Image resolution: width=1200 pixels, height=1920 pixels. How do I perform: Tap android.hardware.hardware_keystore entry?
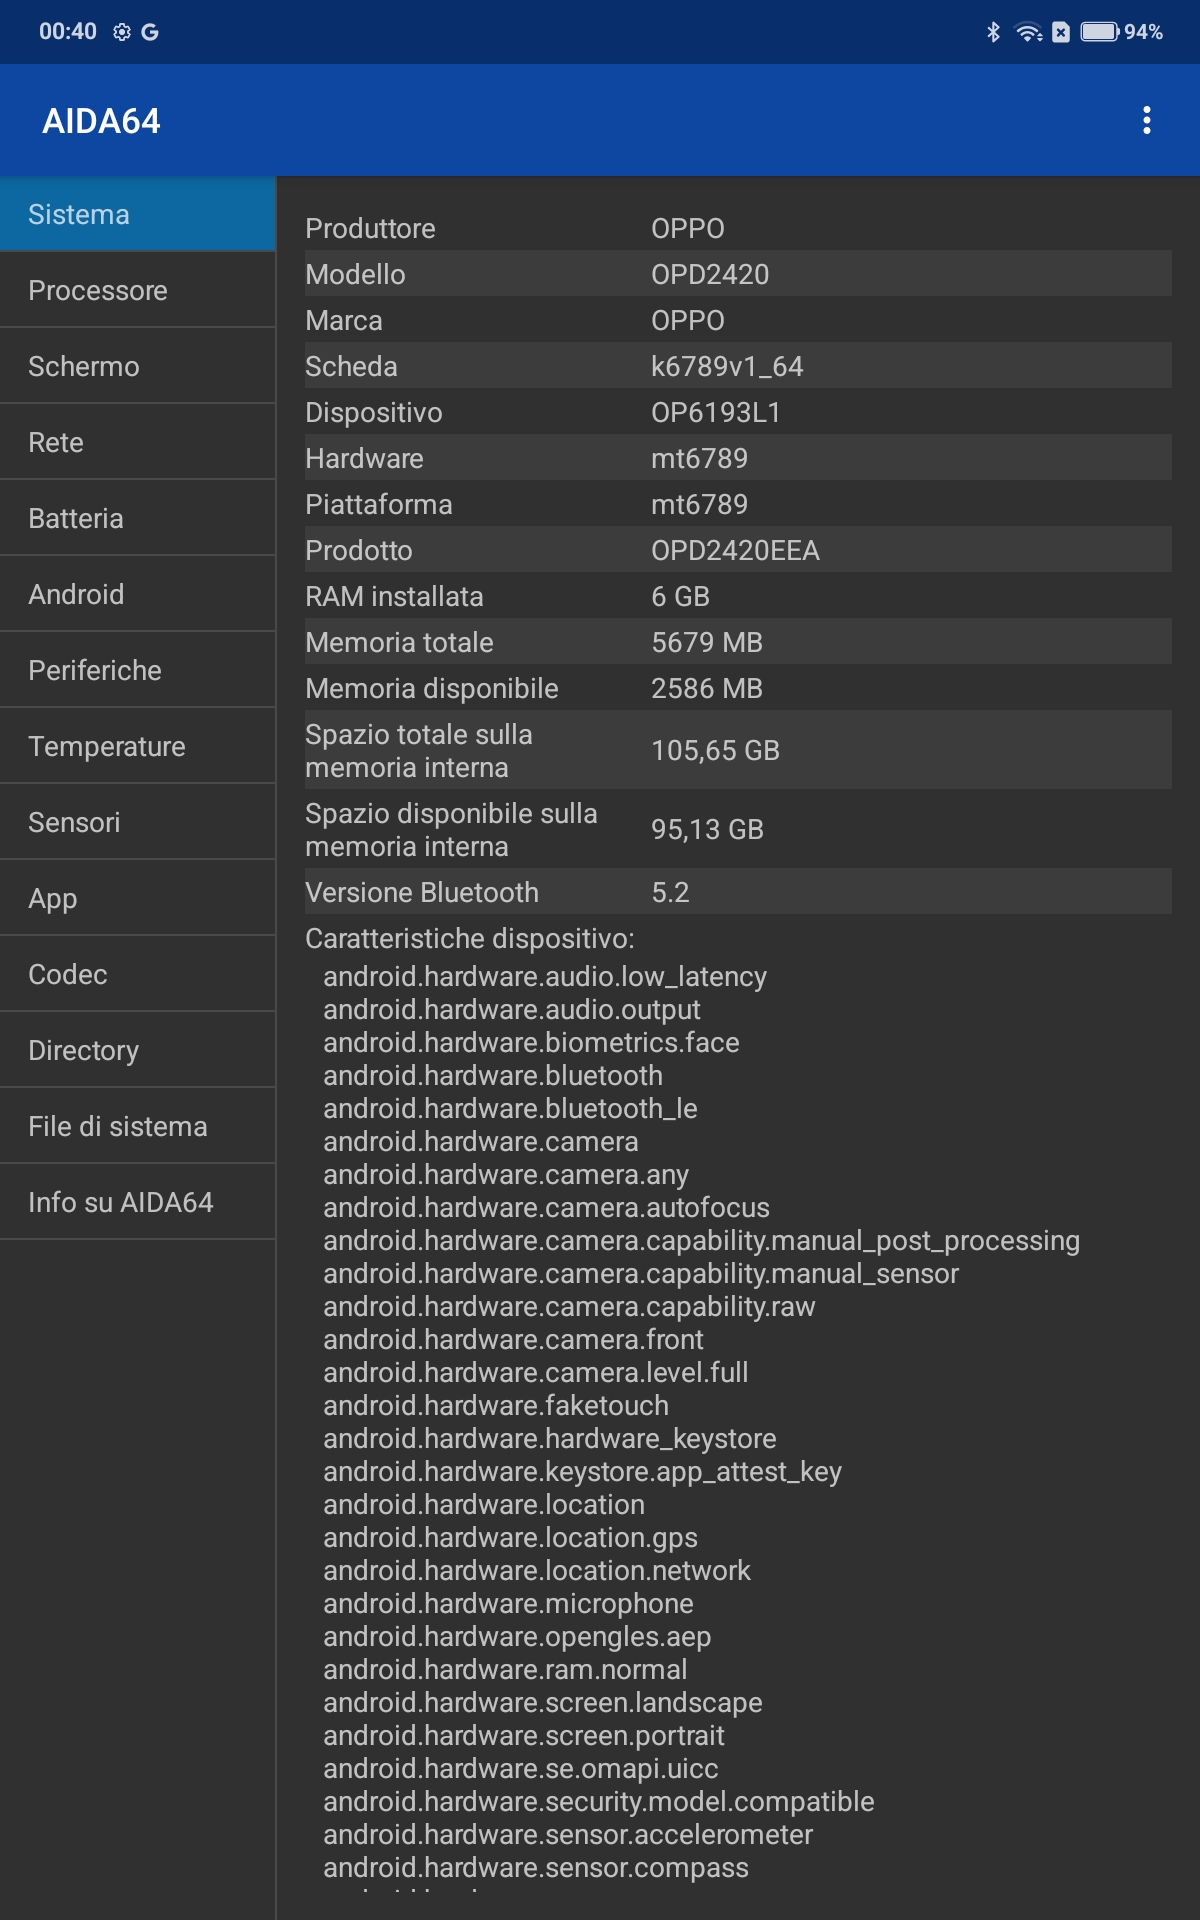coord(550,1438)
